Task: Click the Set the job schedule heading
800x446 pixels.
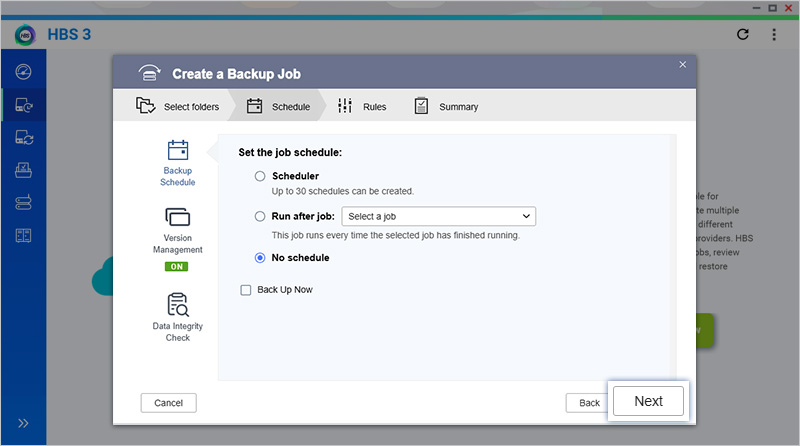Action: coord(290,152)
